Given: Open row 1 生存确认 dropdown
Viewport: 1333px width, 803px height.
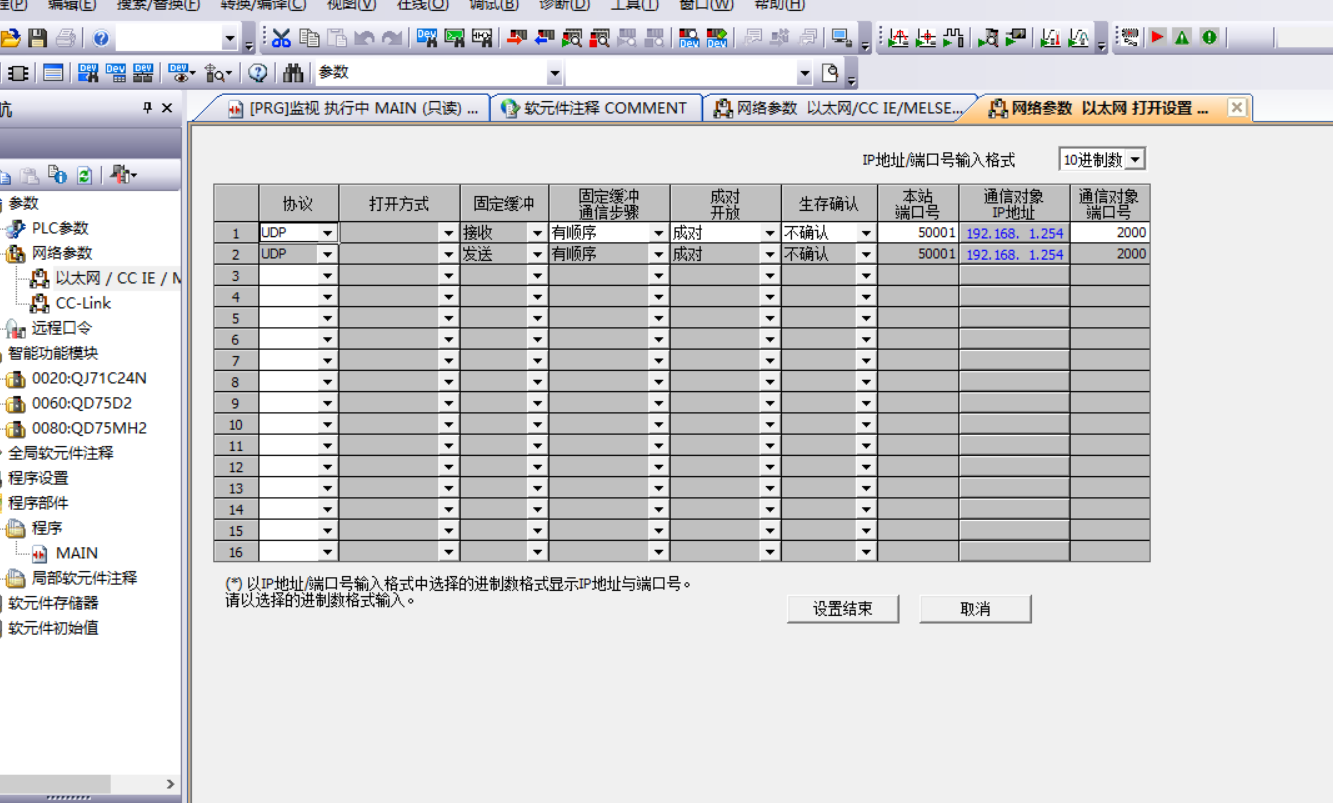Looking at the screenshot, I should point(866,233).
